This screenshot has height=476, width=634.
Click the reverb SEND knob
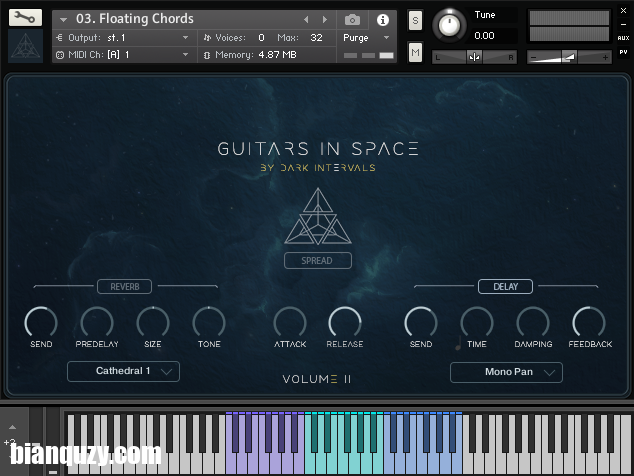pos(41,322)
